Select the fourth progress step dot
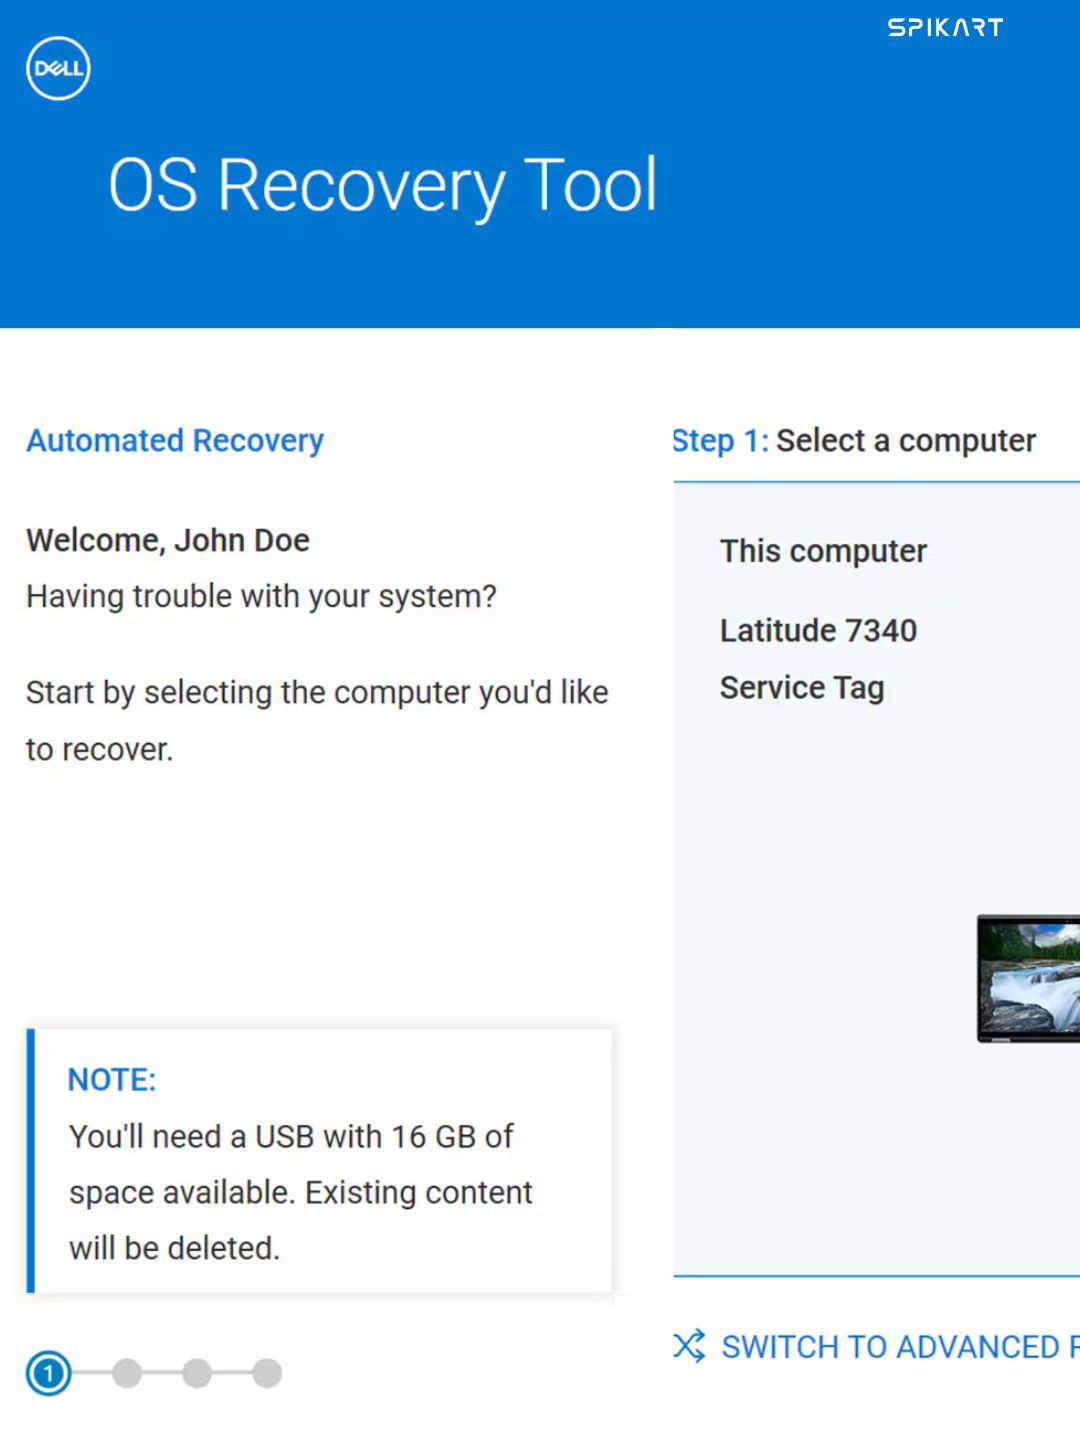This screenshot has height=1440, width=1080. pyautogui.click(x=267, y=1373)
